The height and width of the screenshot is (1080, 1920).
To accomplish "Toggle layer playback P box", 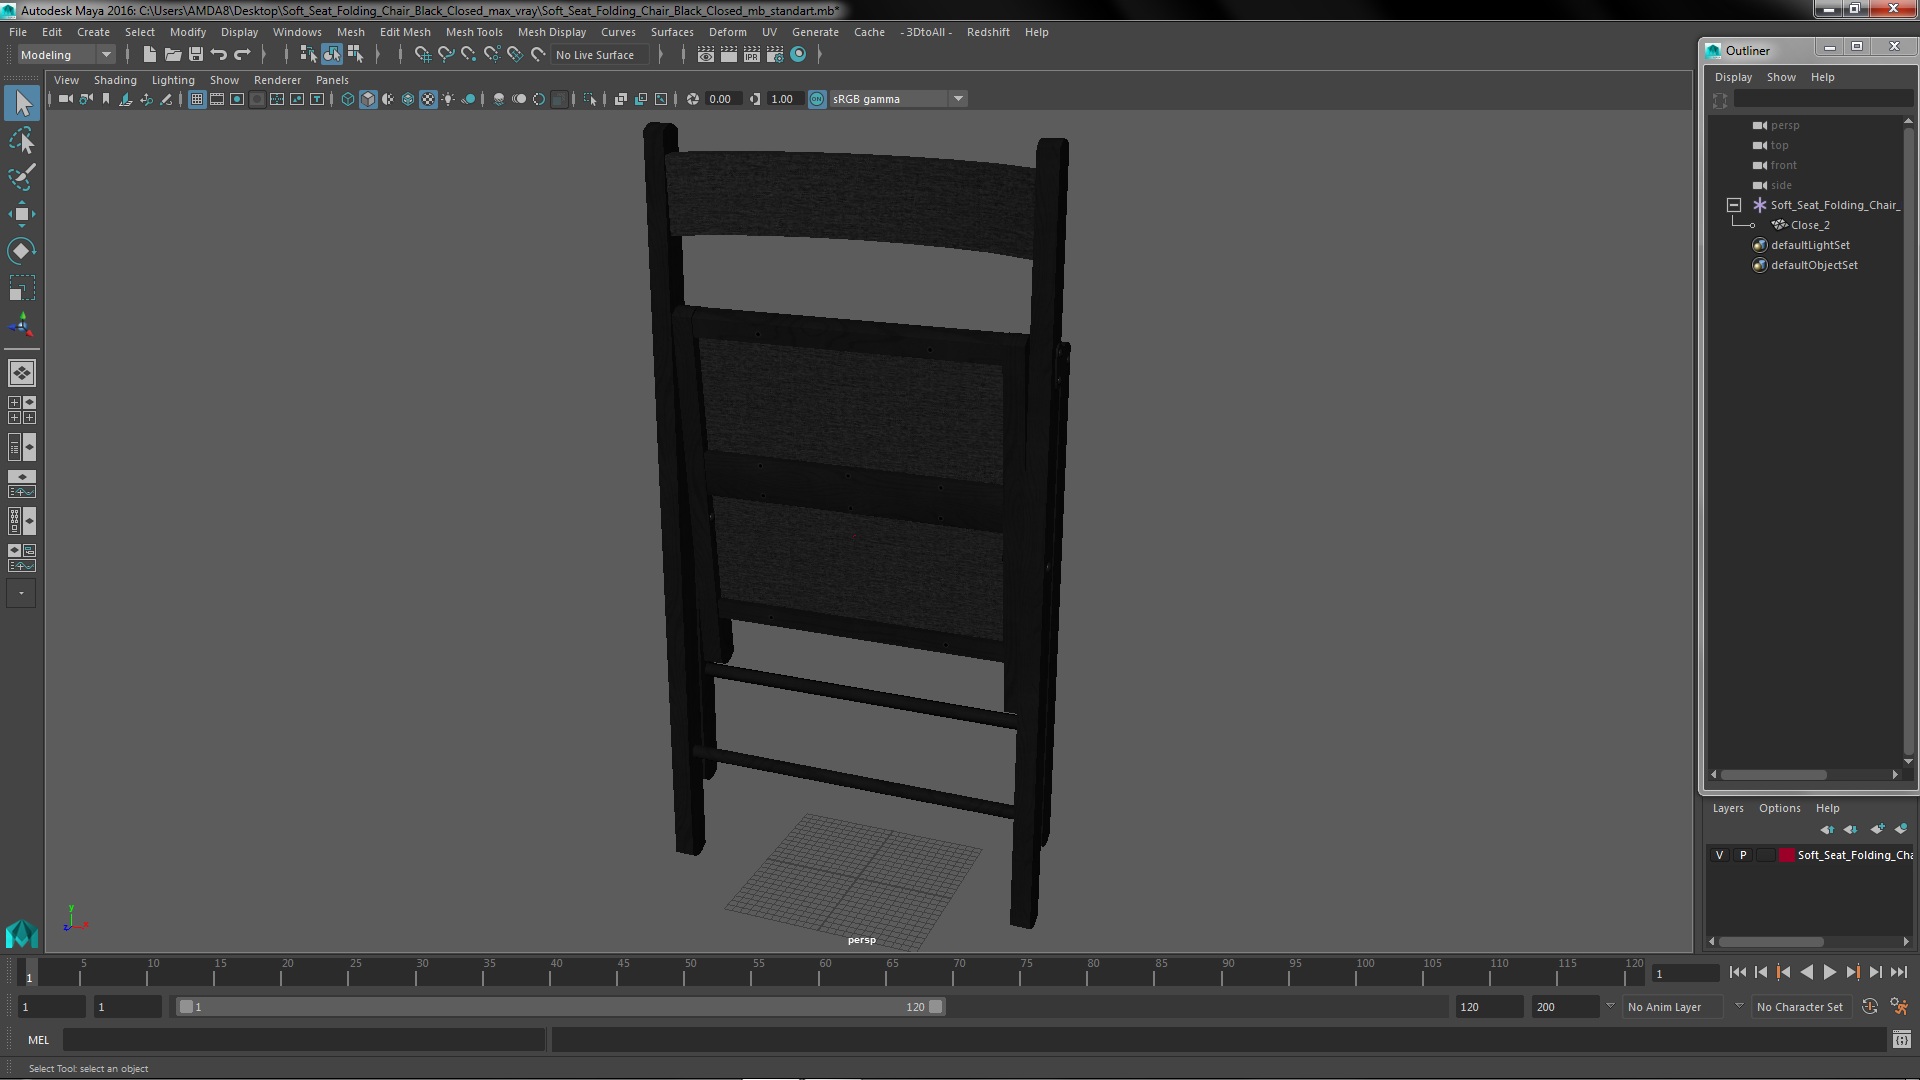I will (x=1743, y=855).
